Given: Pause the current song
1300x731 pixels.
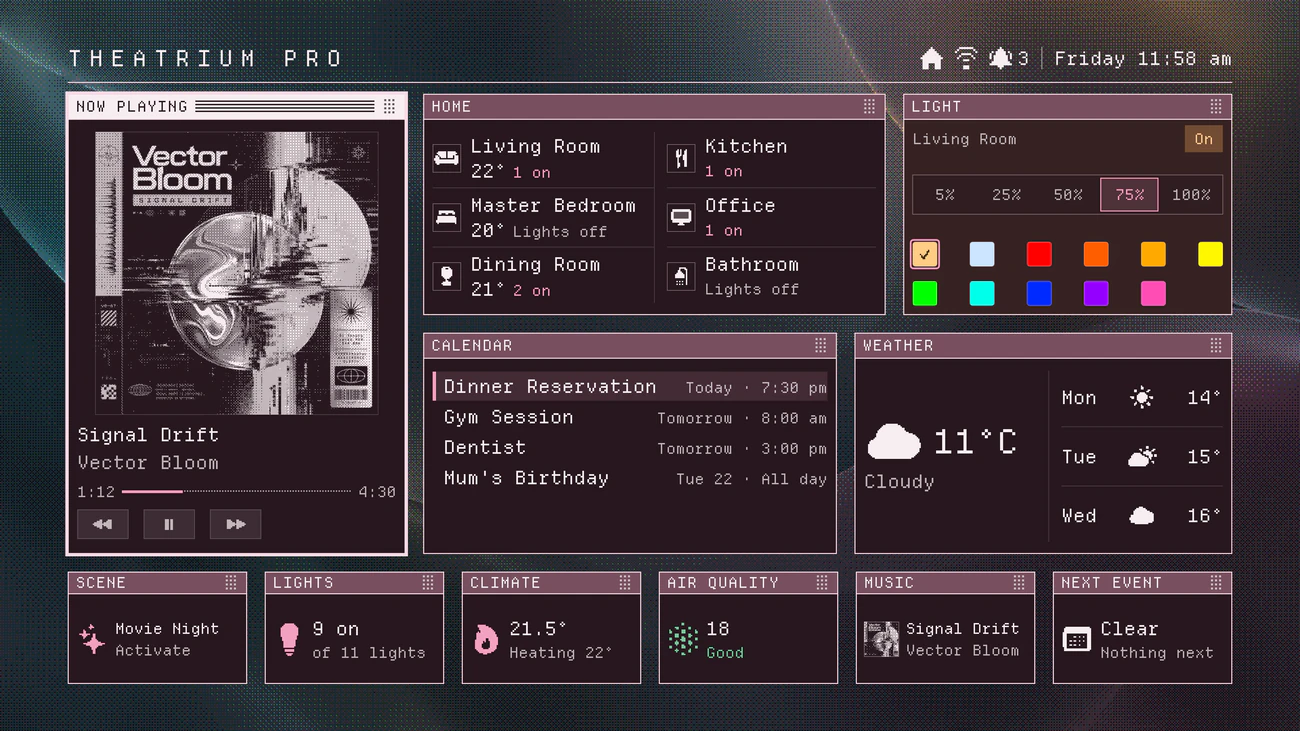Looking at the screenshot, I should (x=169, y=524).
